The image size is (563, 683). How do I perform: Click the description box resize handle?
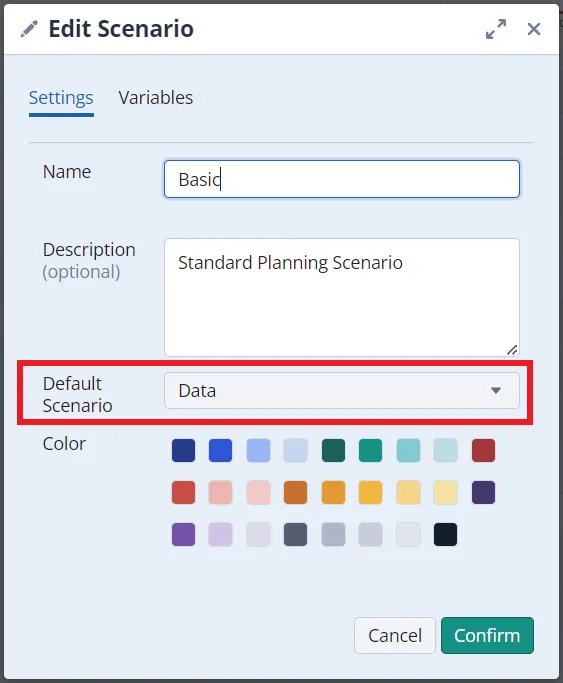512,350
